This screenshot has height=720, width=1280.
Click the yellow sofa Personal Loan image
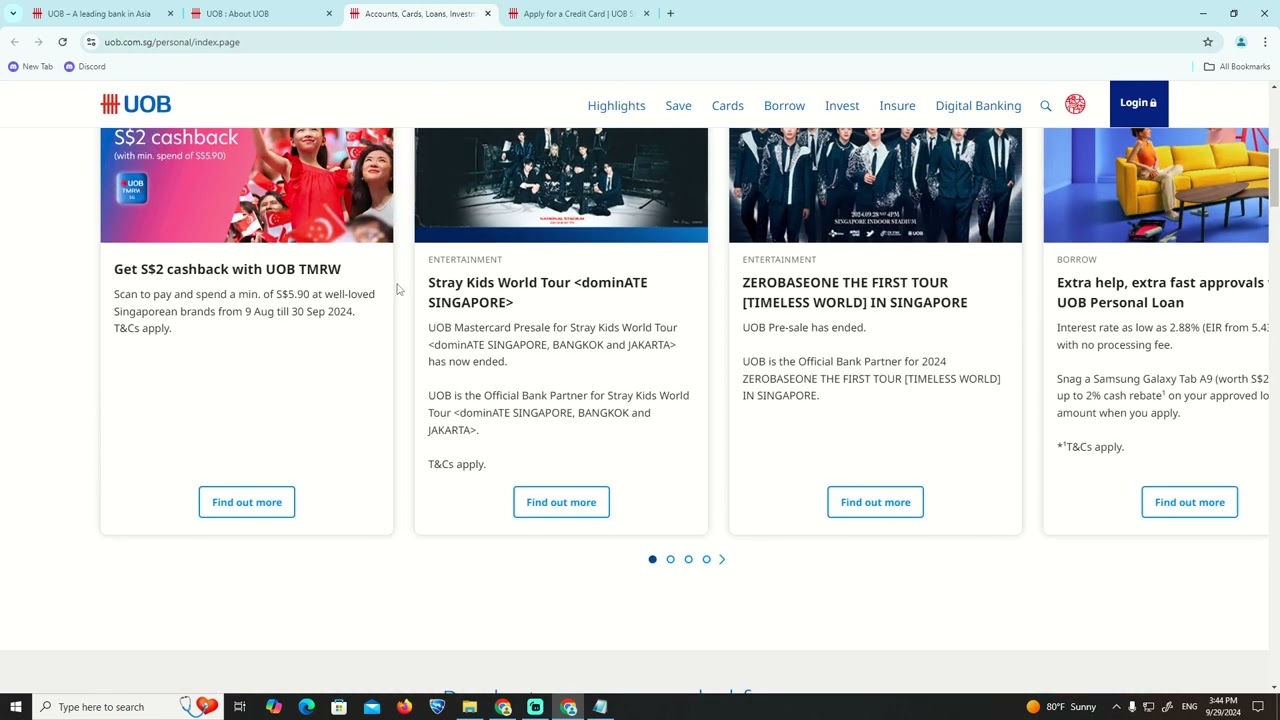click(1156, 185)
